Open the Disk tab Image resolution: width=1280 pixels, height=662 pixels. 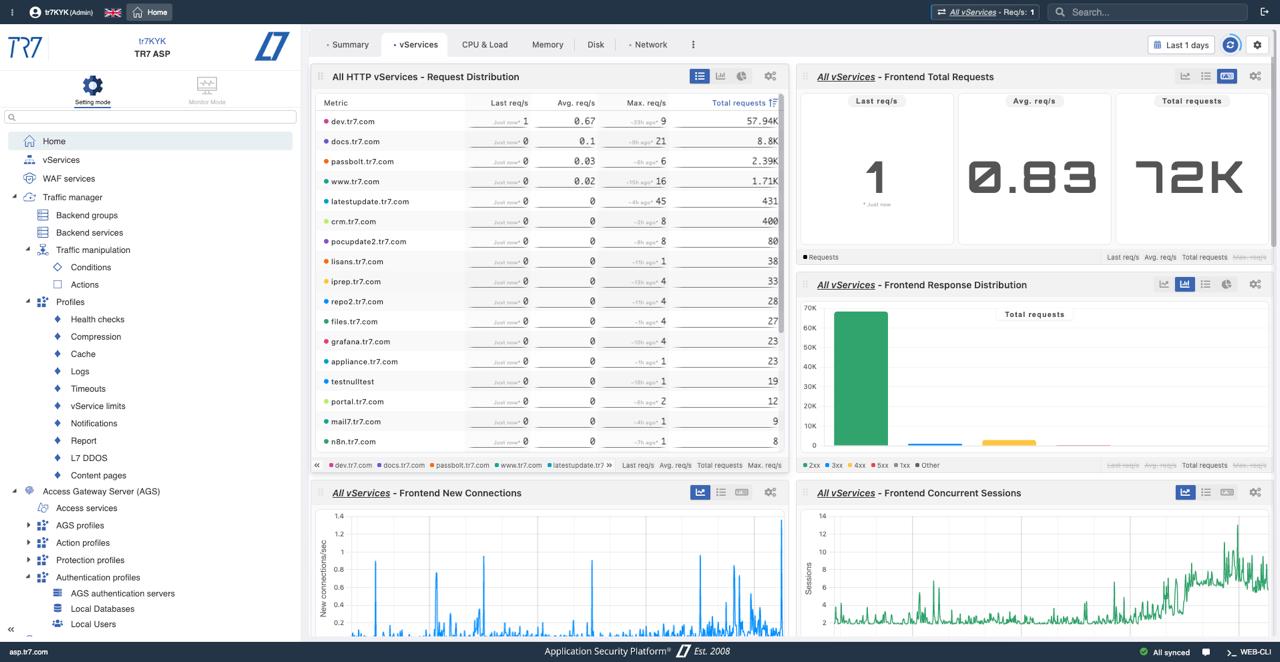[596, 45]
